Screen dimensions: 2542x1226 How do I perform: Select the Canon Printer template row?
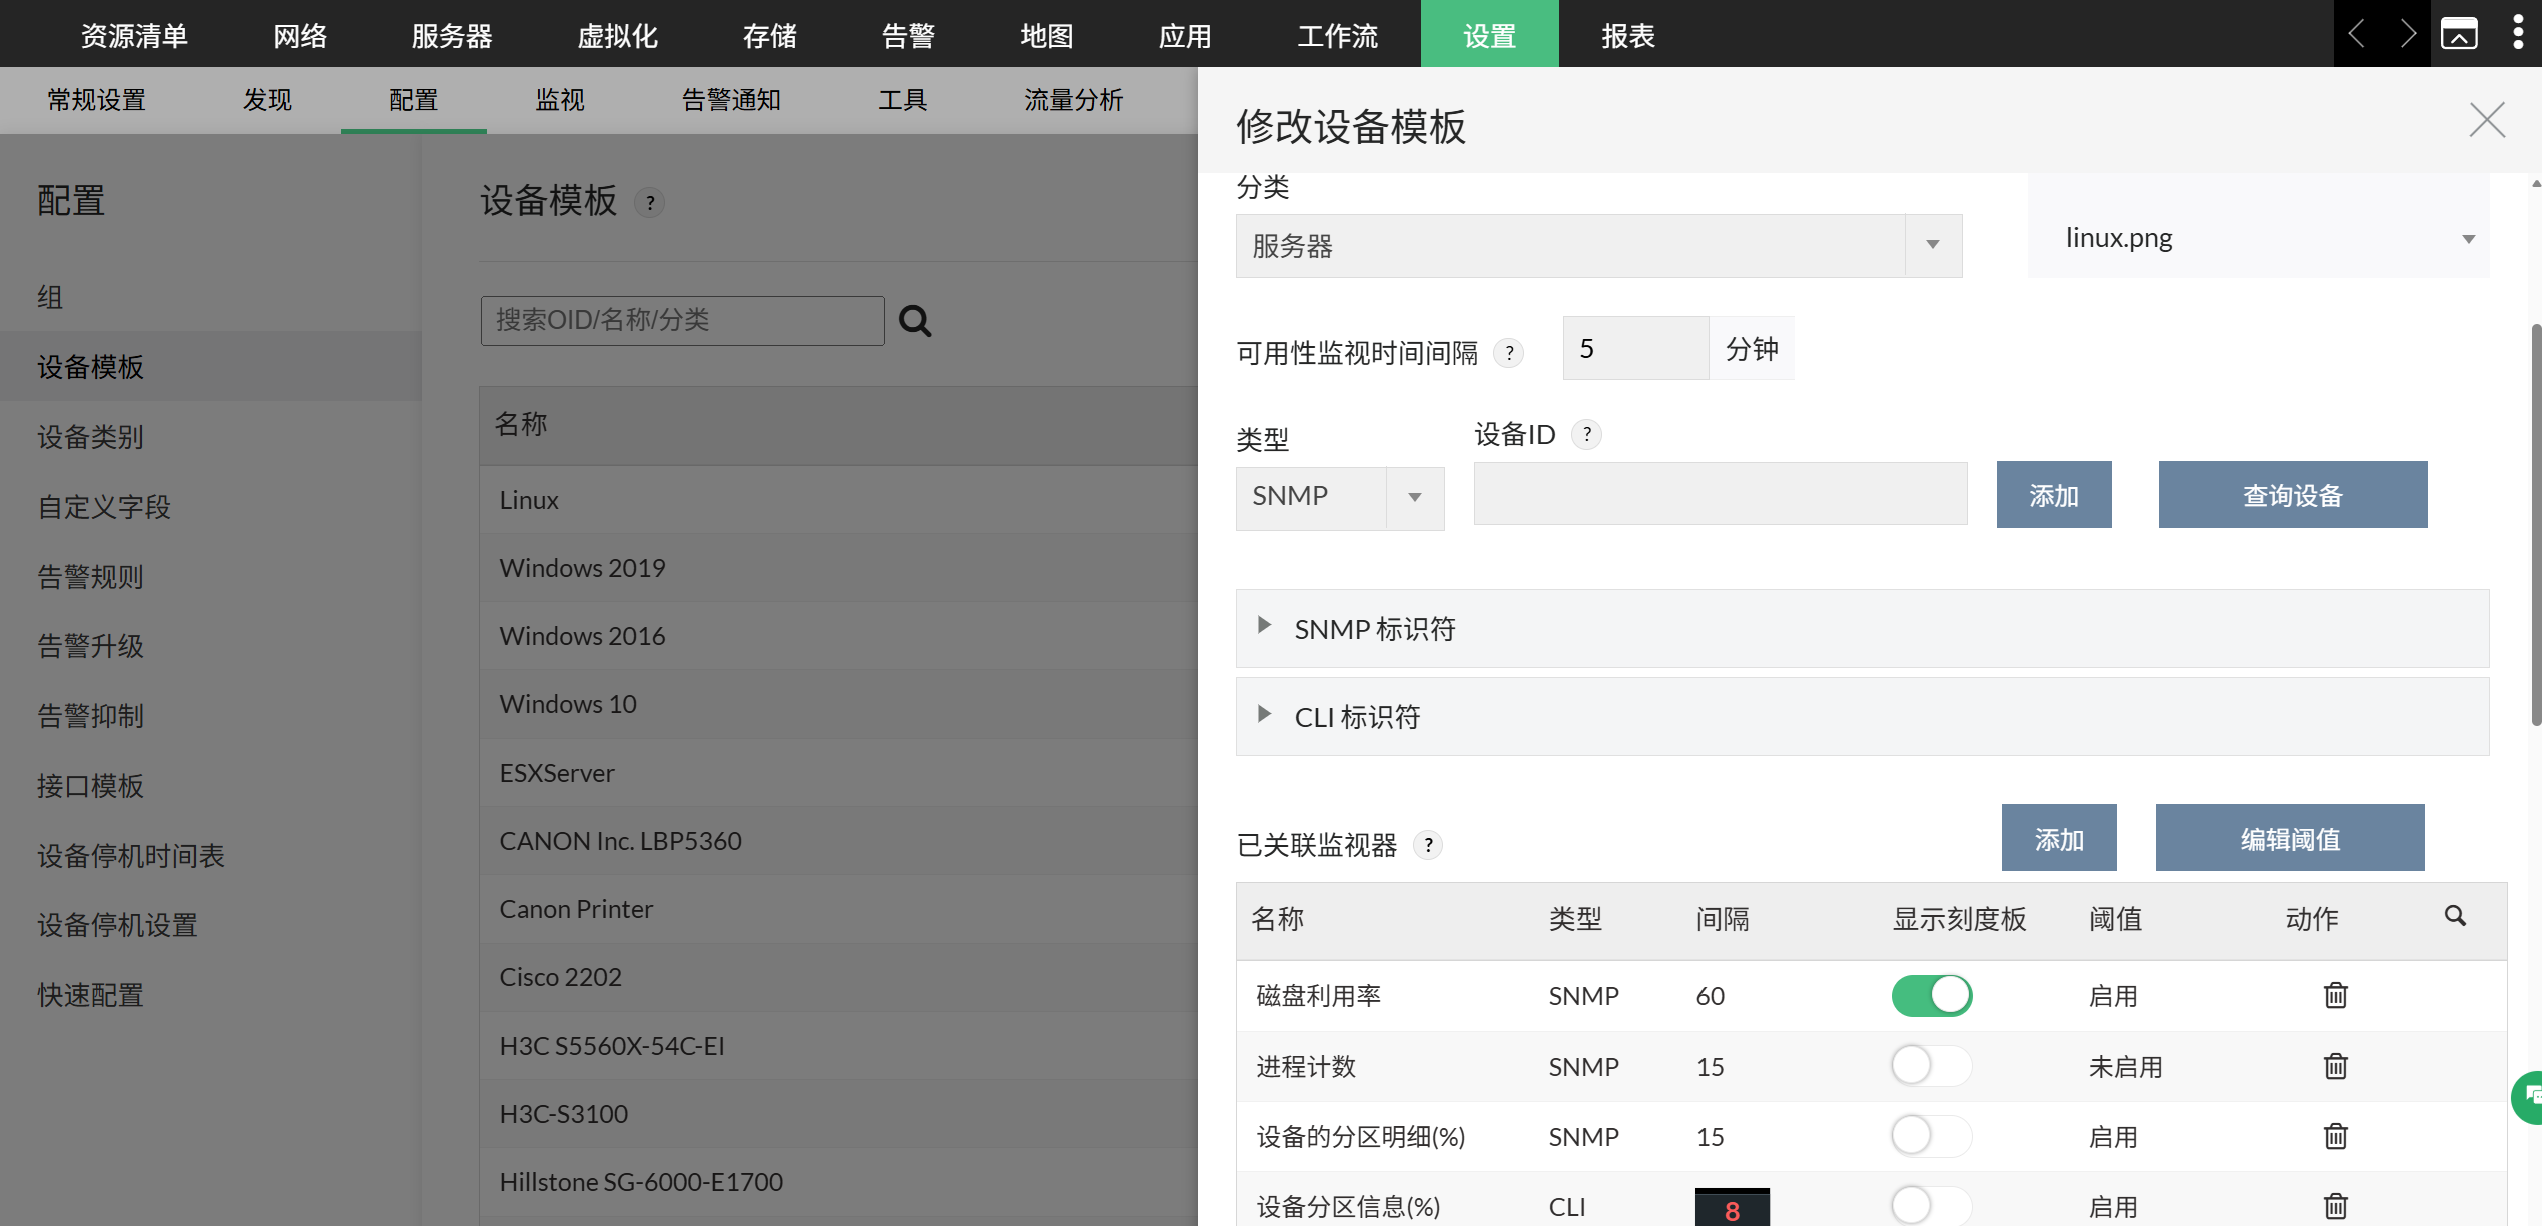838,909
